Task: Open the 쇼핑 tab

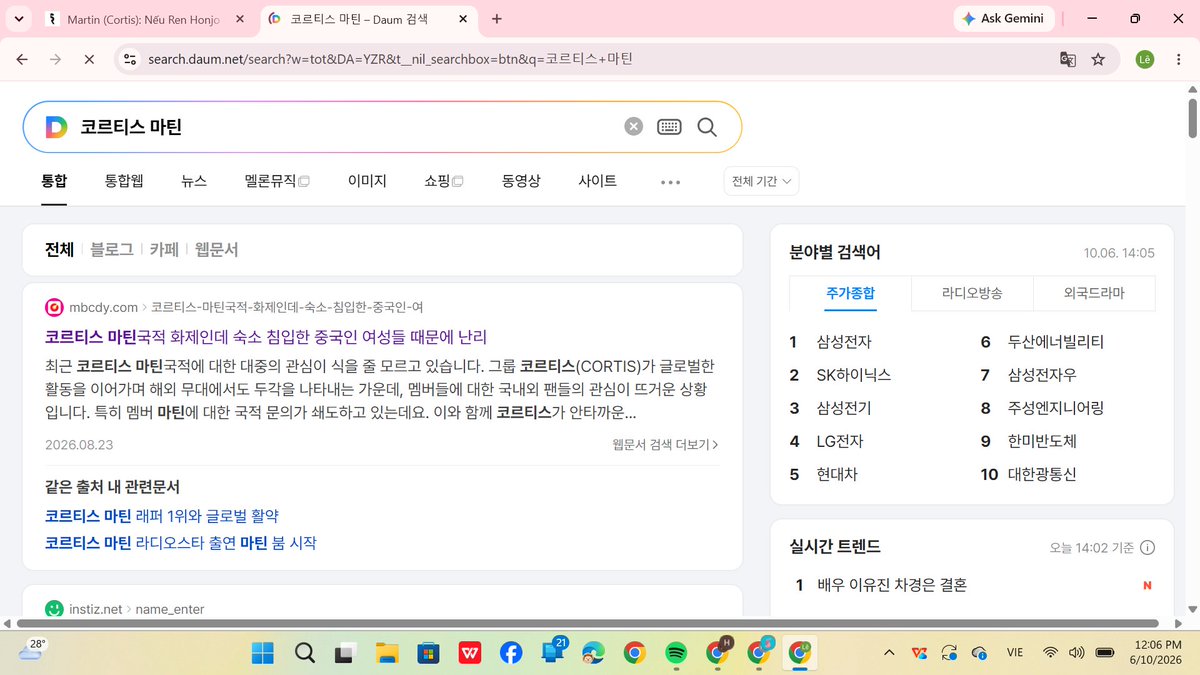Action: pyautogui.click(x=444, y=181)
